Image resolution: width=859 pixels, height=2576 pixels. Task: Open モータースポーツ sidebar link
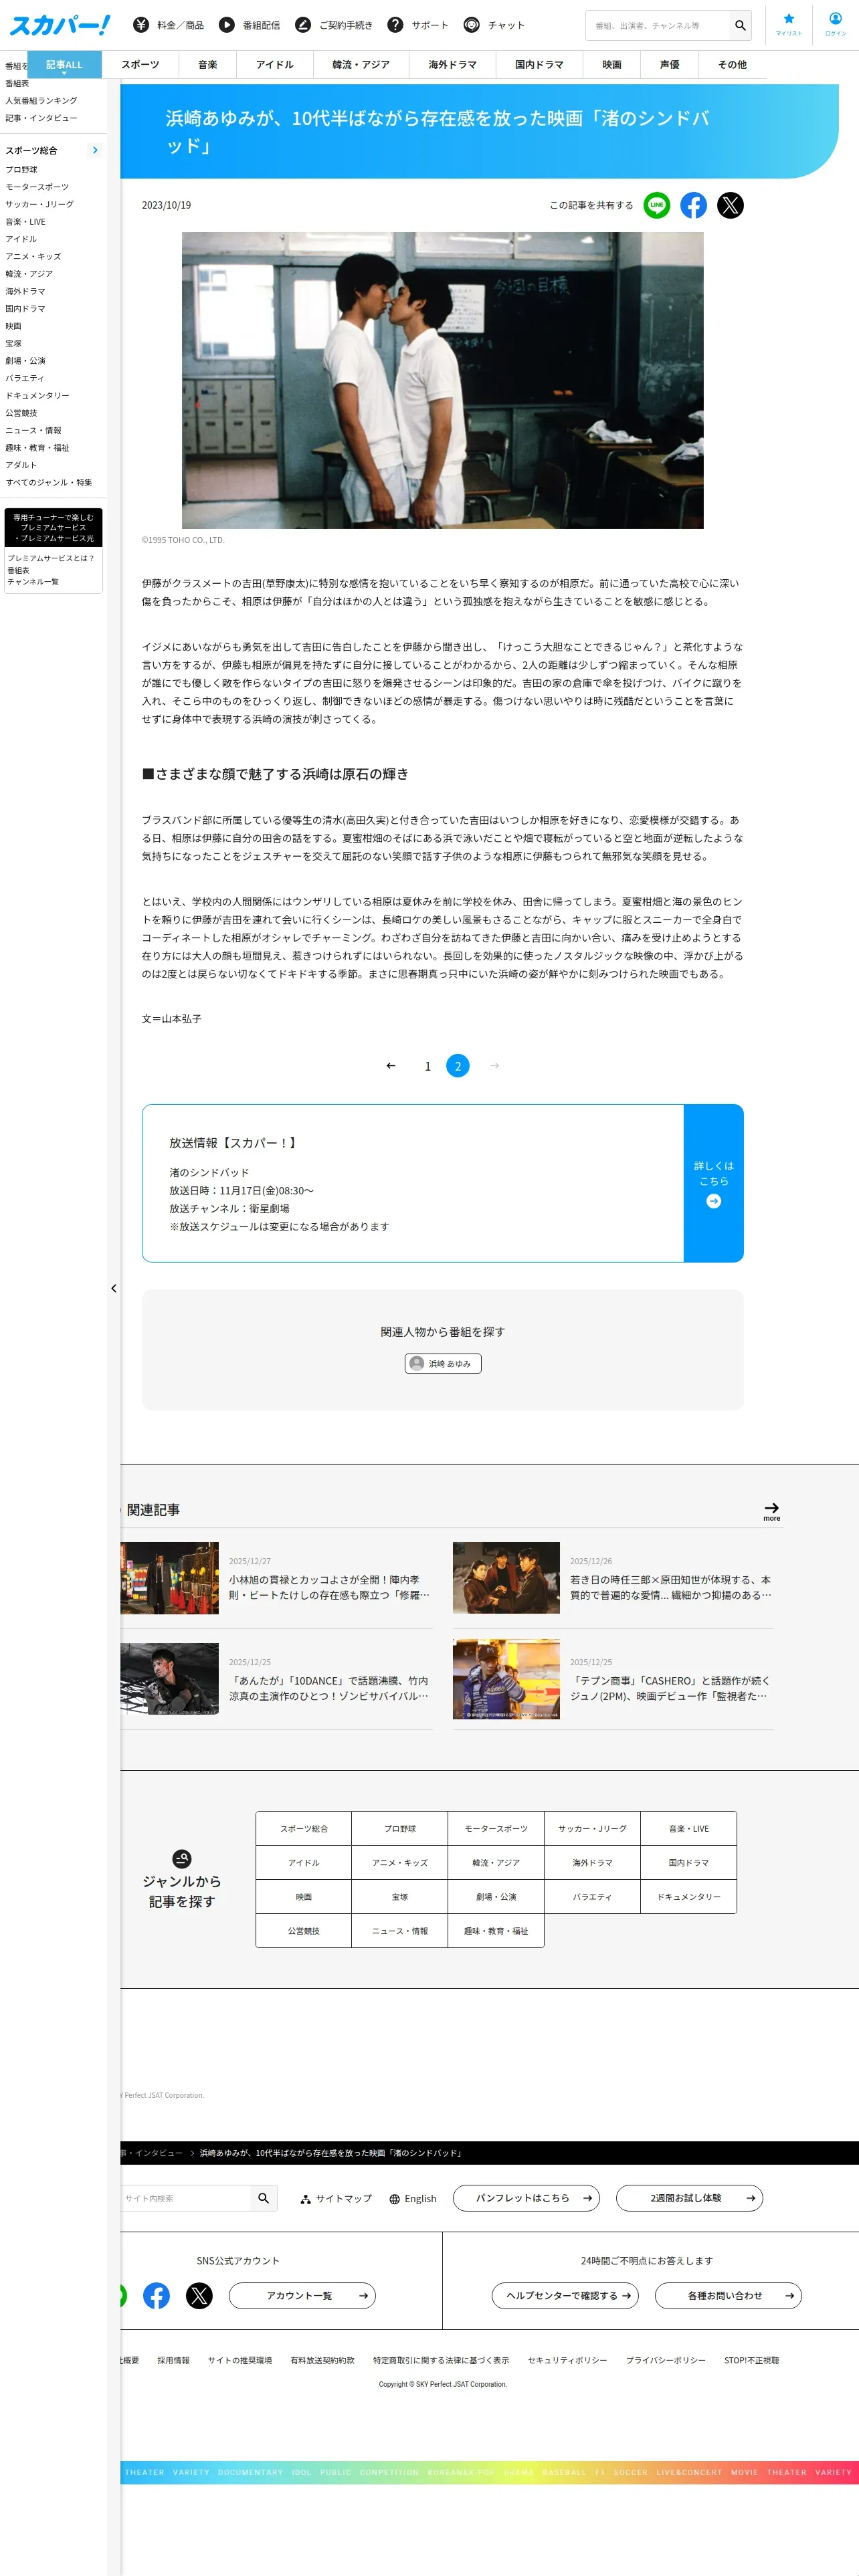click(x=37, y=187)
